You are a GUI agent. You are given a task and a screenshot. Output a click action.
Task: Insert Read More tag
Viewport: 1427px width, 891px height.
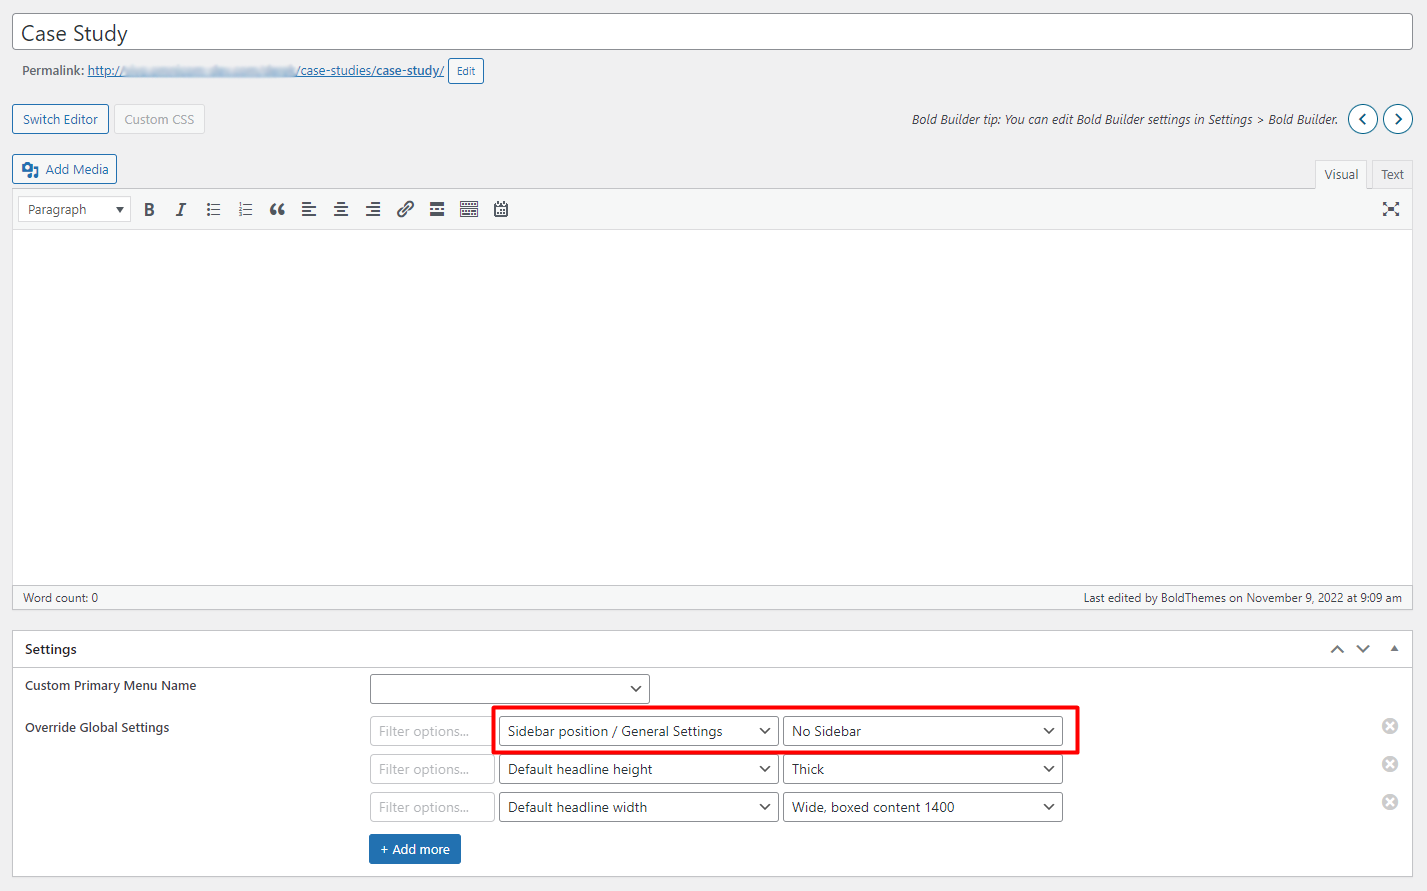pos(437,209)
